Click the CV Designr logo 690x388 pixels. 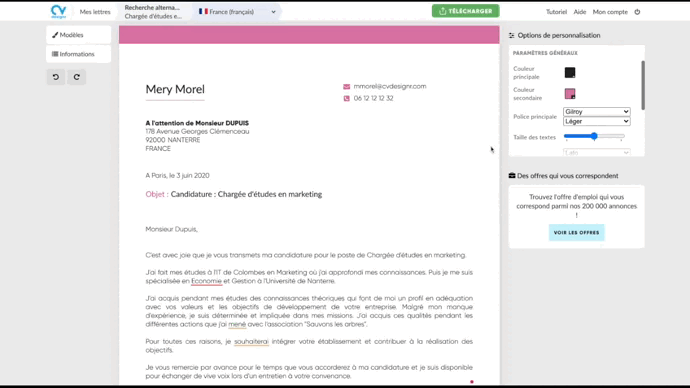[x=59, y=11]
